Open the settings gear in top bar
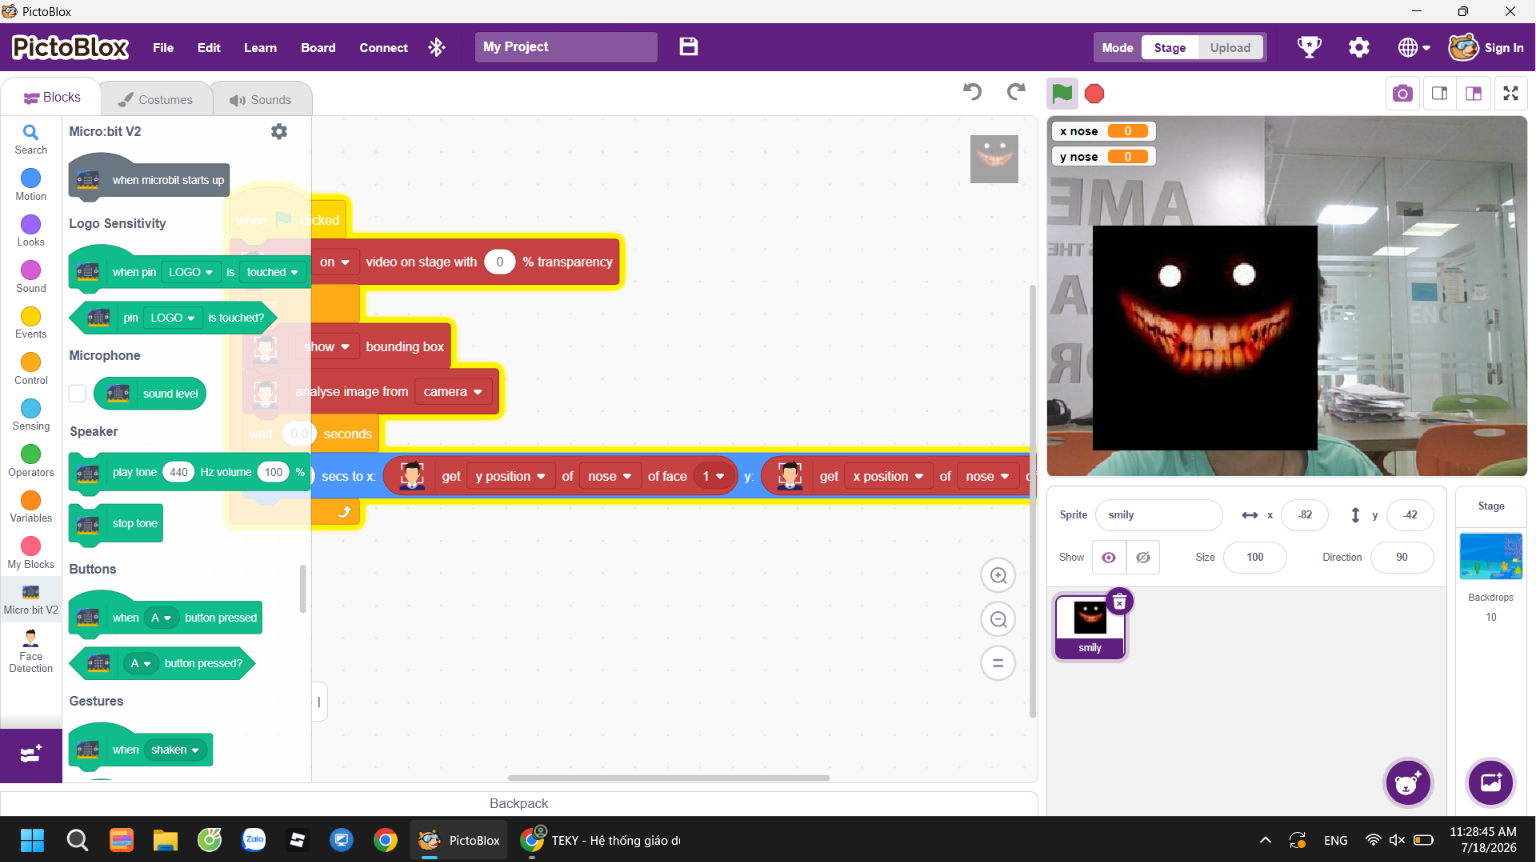 pyautogui.click(x=1359, y=47)
